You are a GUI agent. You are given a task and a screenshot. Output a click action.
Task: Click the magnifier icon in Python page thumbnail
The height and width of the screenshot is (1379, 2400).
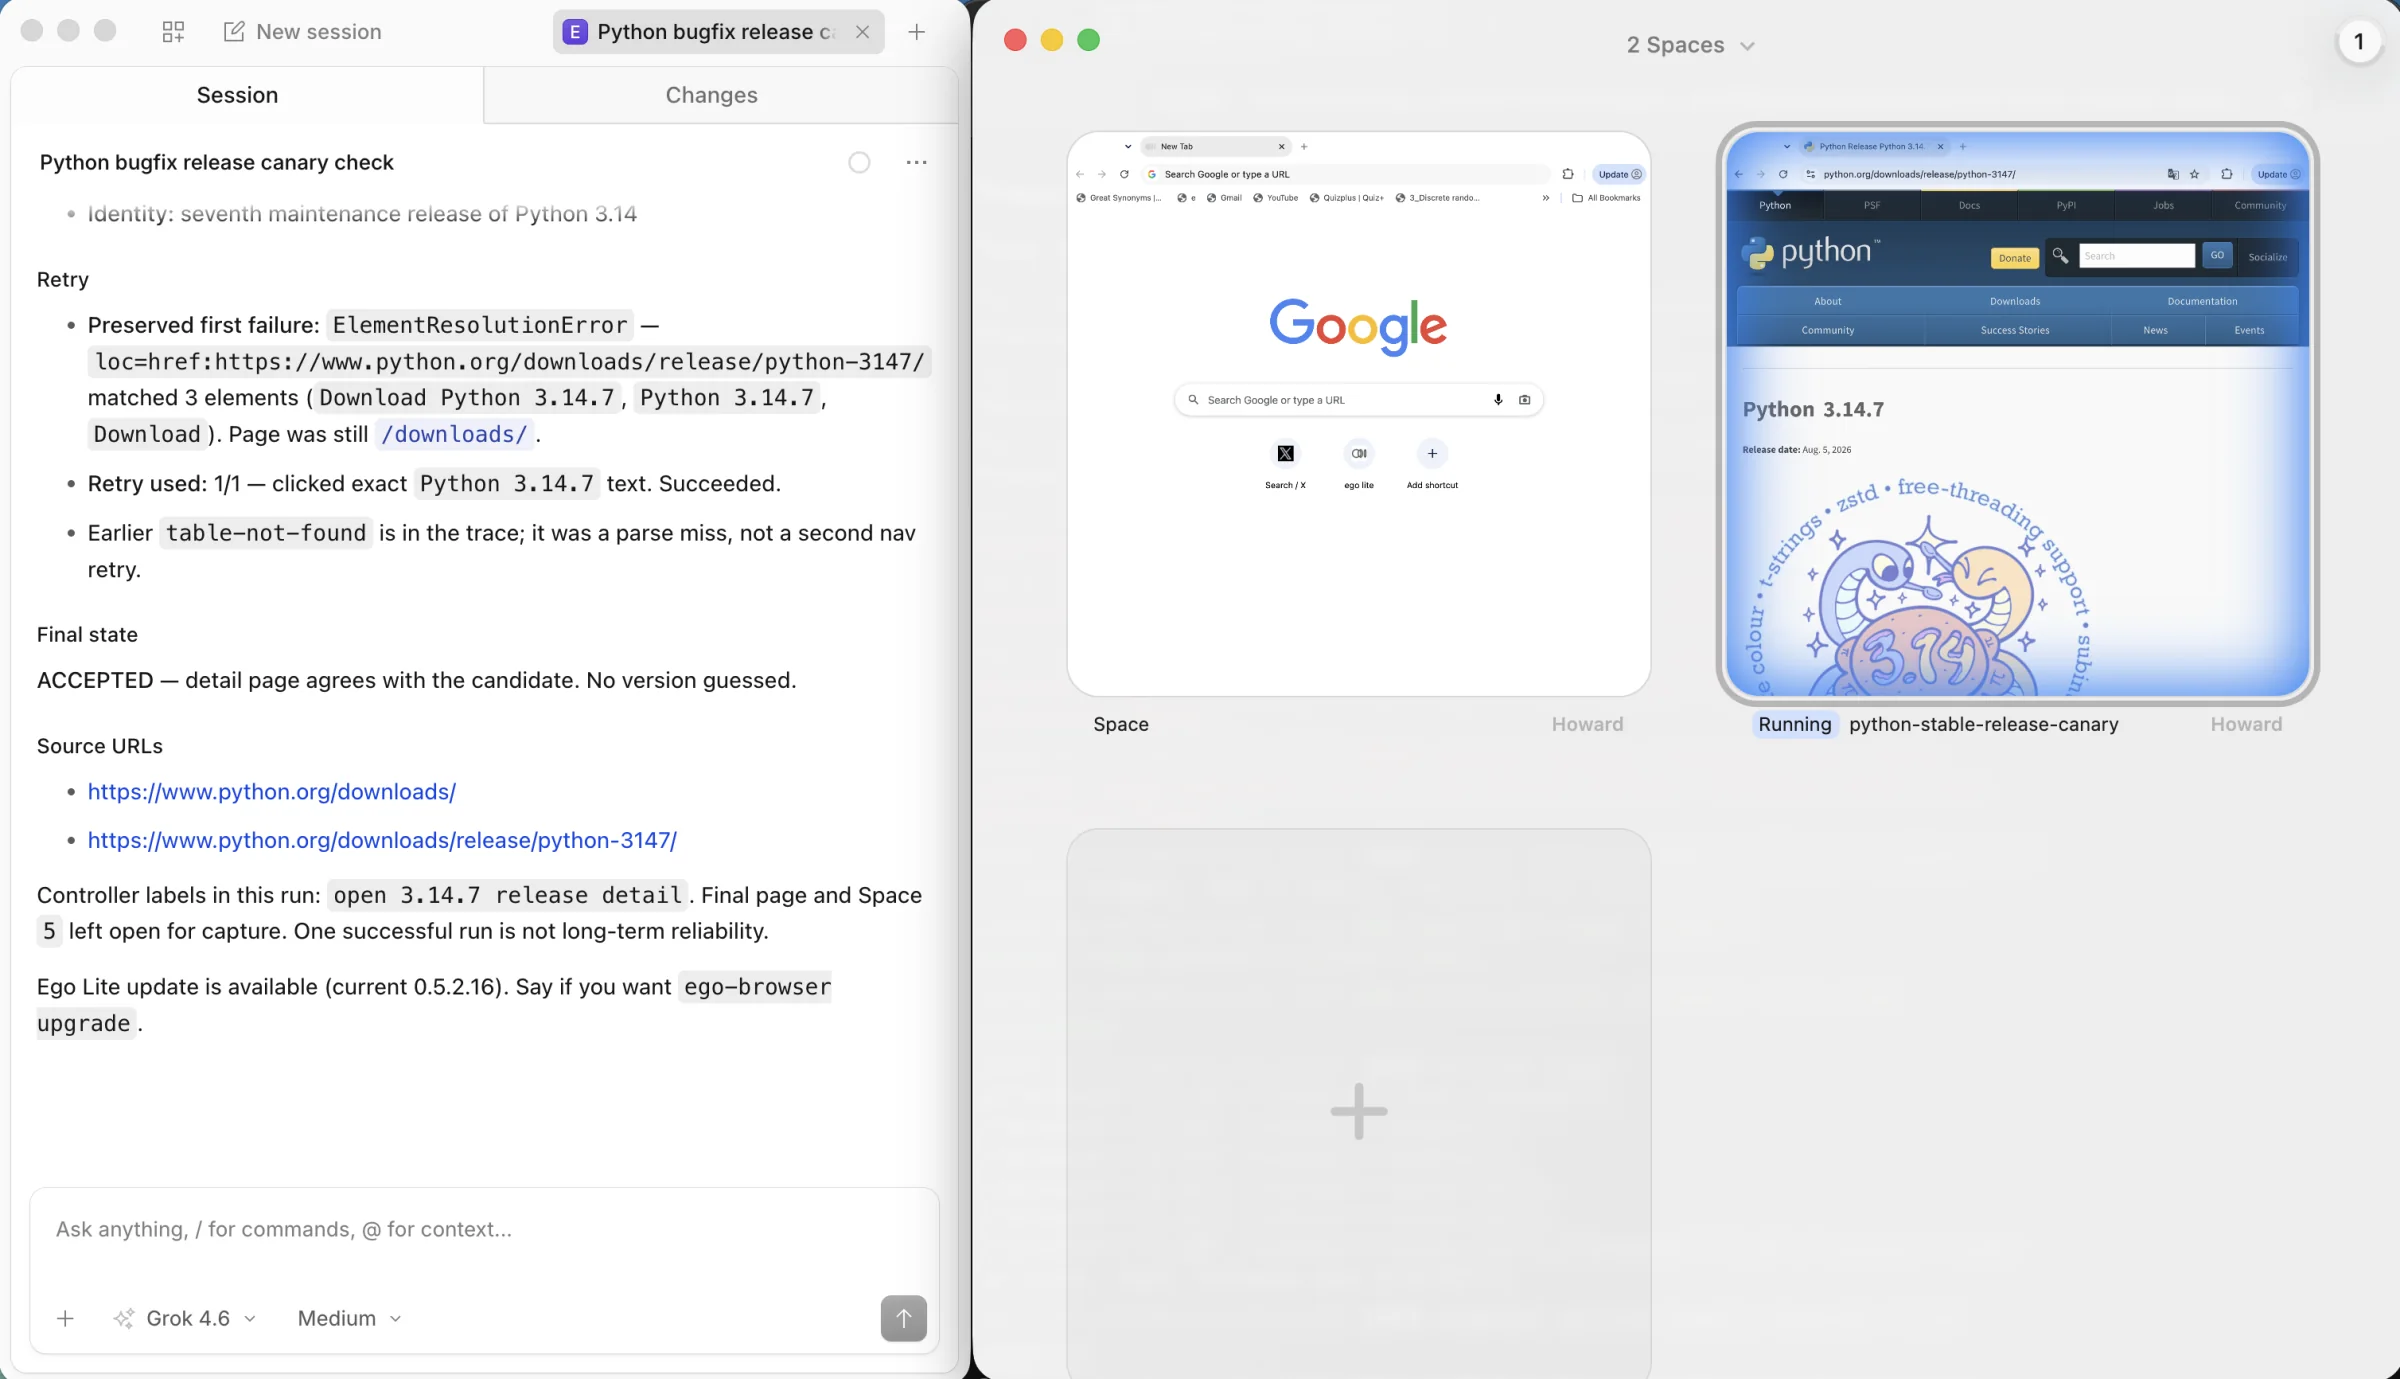[2060, 256]
